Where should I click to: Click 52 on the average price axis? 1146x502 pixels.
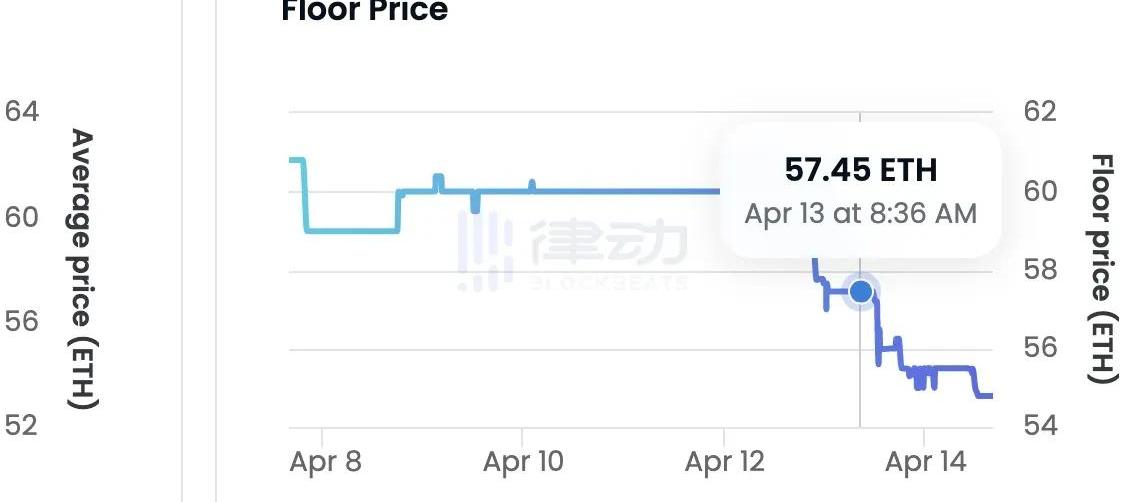point(22,426)
